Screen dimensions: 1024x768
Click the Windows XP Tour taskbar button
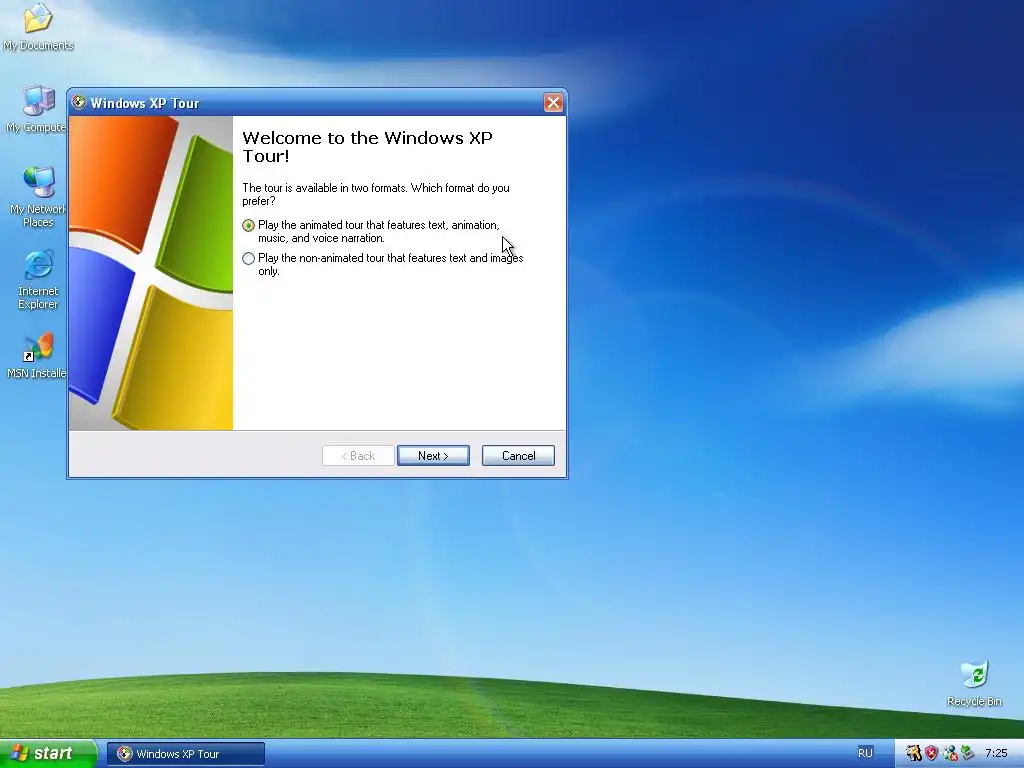(186, 754)
